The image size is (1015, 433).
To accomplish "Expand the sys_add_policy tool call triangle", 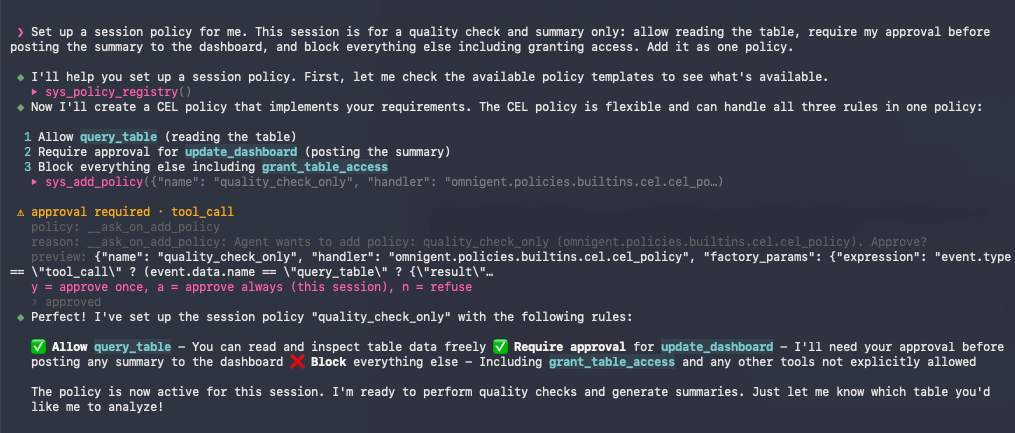I will pyautogui.click(x=35, y=183).
